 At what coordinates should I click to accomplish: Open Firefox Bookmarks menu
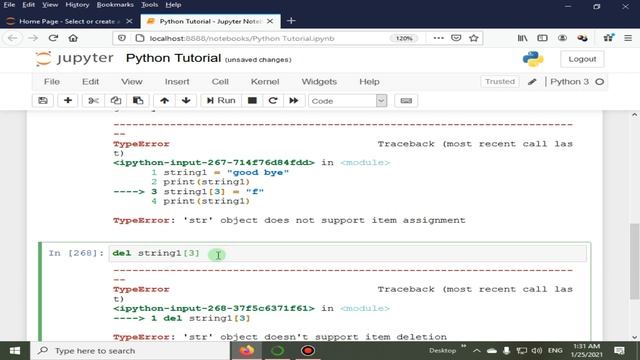point(115,5)
